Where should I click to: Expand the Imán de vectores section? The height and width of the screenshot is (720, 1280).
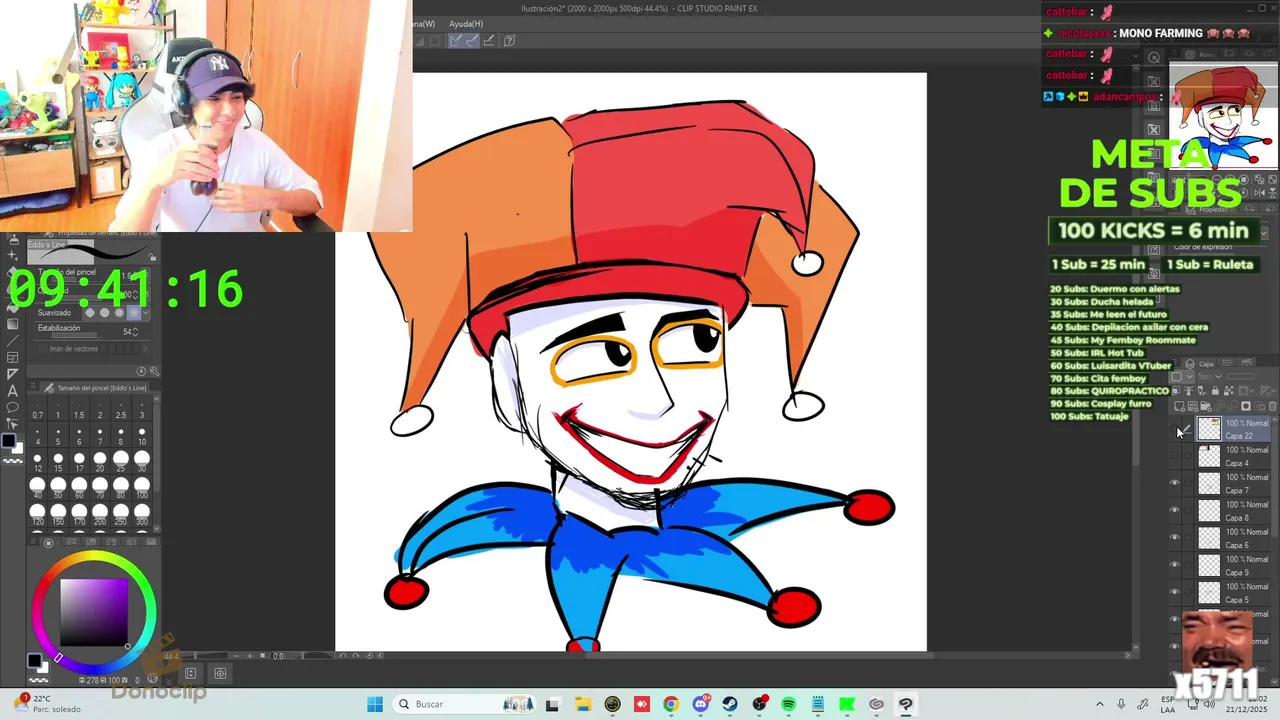click(145, 348)
